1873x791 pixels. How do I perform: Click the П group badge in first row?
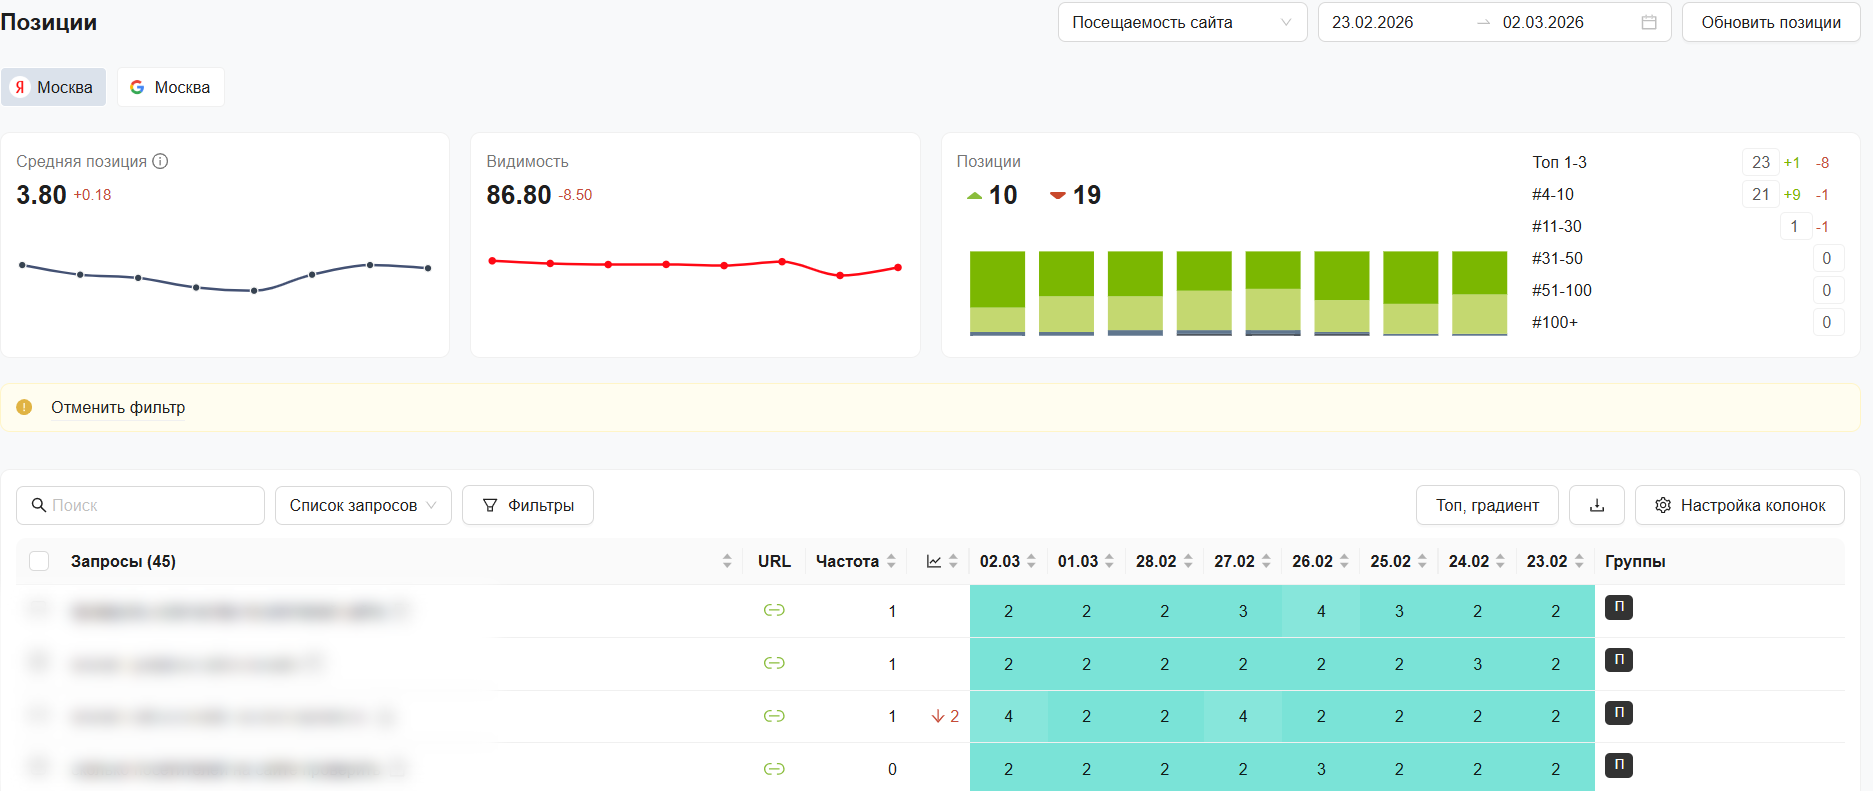point(1618,607)
